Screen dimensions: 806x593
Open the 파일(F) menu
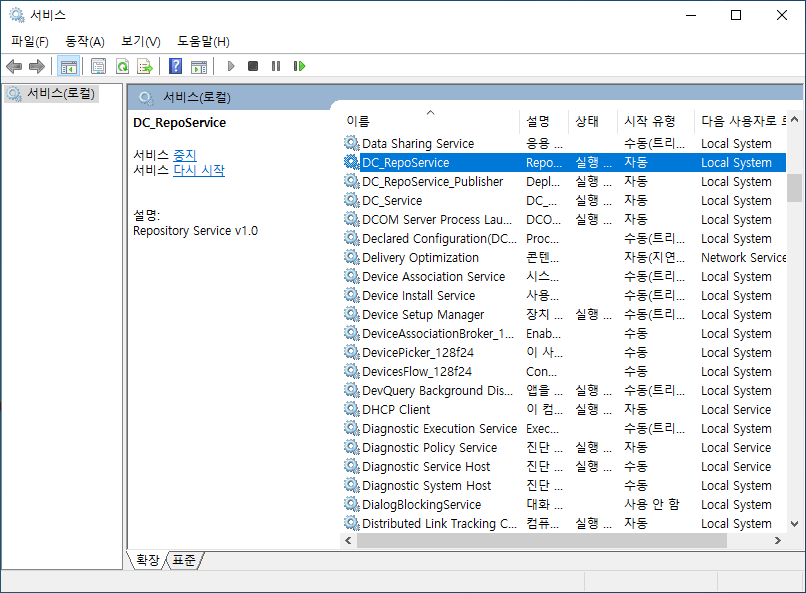point(30,41)
